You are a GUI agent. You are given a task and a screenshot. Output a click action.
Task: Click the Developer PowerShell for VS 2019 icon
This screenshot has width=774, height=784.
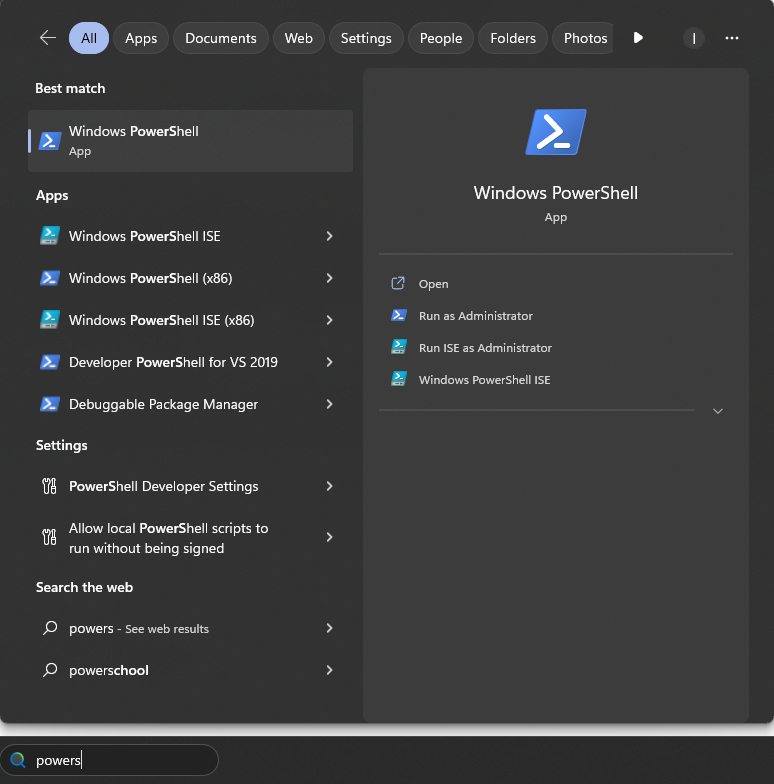(x=50, y=362)
